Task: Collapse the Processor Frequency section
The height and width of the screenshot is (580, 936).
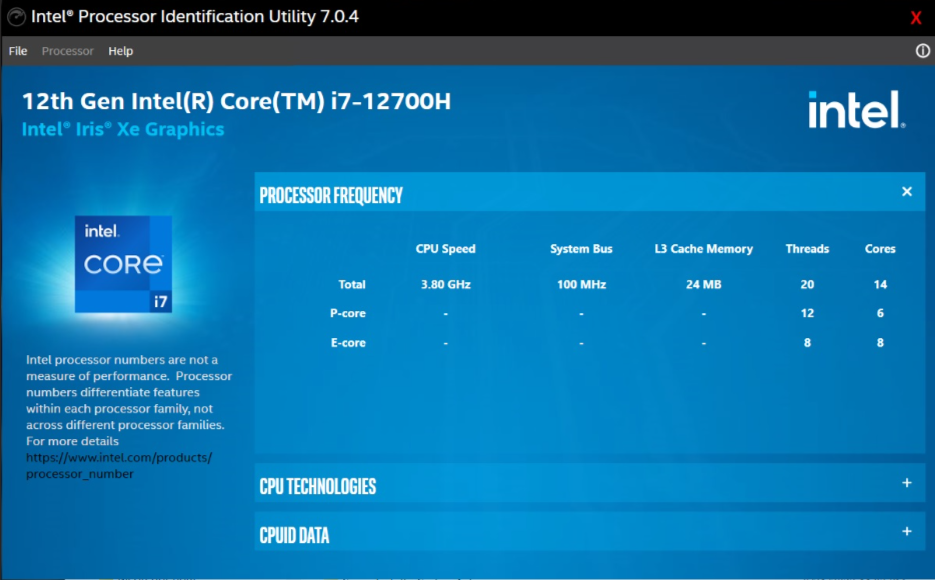Action: click(x=907, y=192)
